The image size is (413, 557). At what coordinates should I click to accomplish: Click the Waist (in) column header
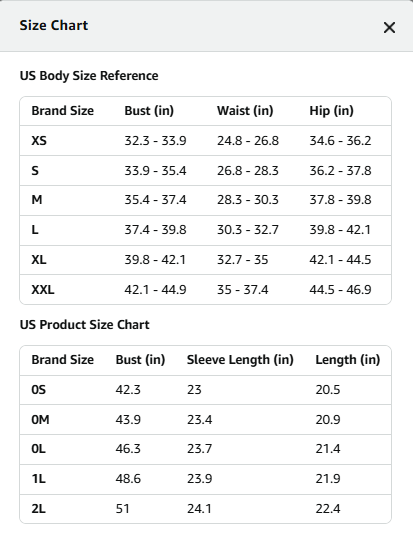coord(245,111)
